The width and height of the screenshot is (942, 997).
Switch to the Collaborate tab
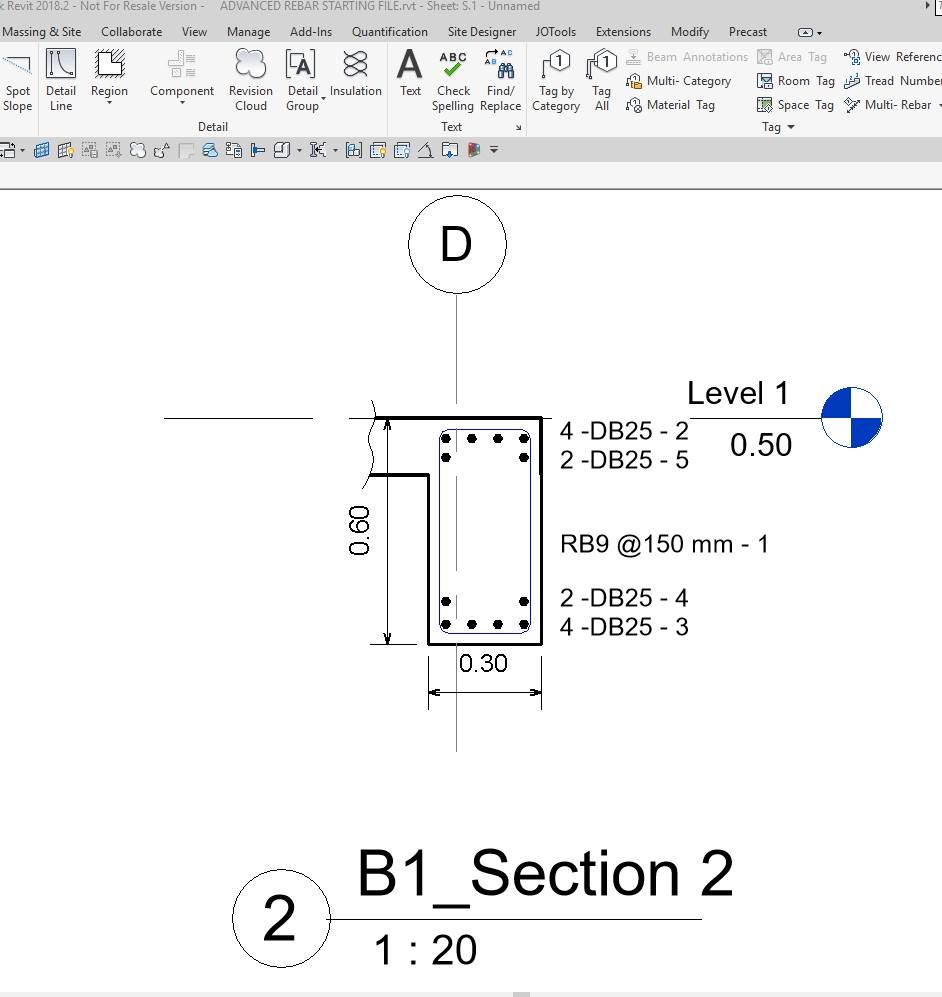click(x=132, y=32)
